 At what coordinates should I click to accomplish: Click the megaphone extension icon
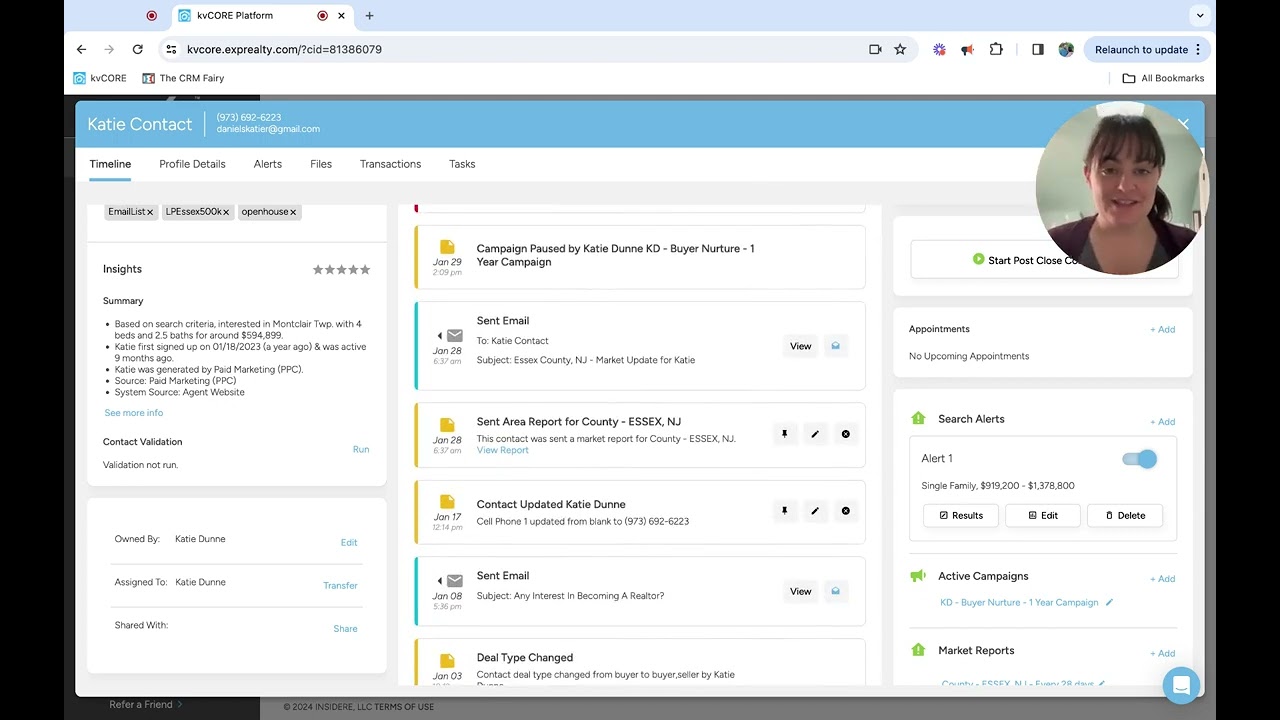(x=967, y=49)
